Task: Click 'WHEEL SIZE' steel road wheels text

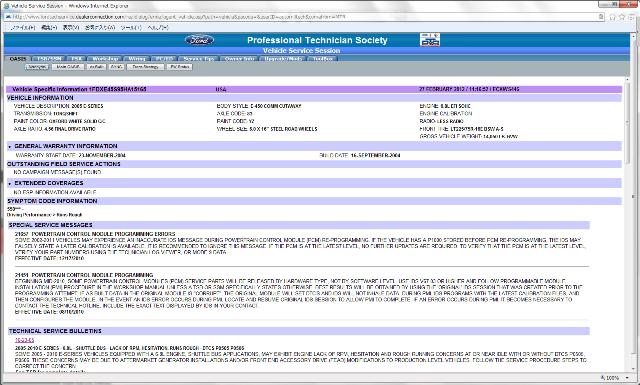Action: click(267, 129)
